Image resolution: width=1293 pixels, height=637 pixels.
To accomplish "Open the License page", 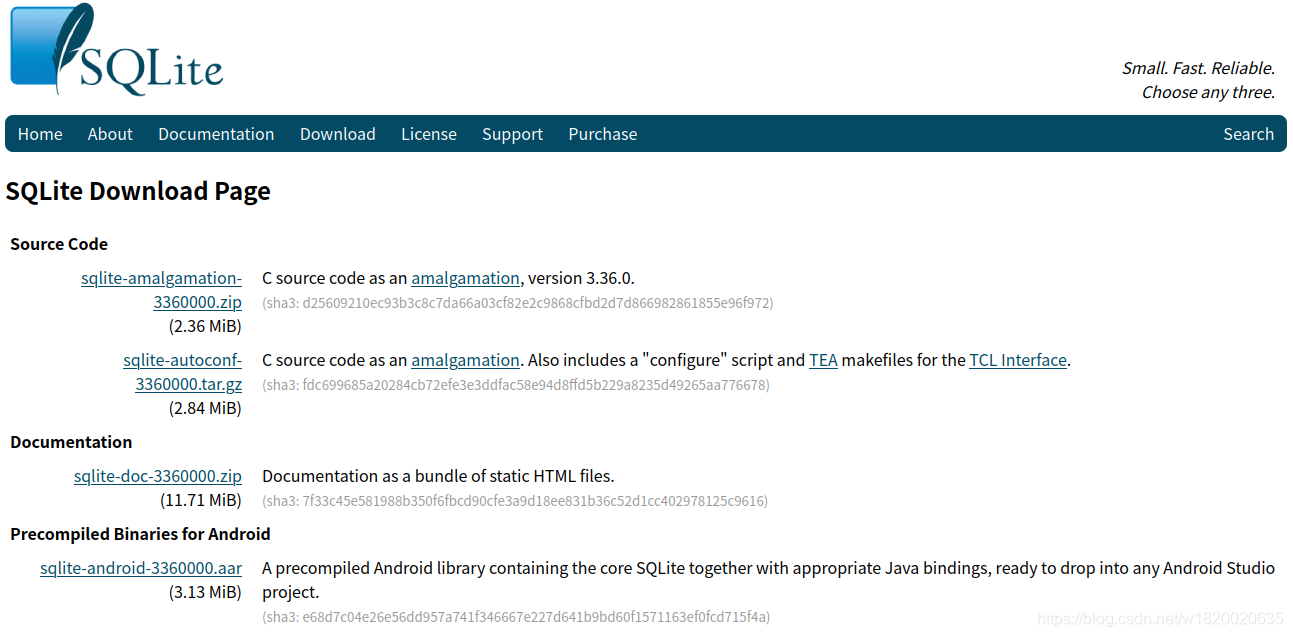I will (x=429, y=134).
